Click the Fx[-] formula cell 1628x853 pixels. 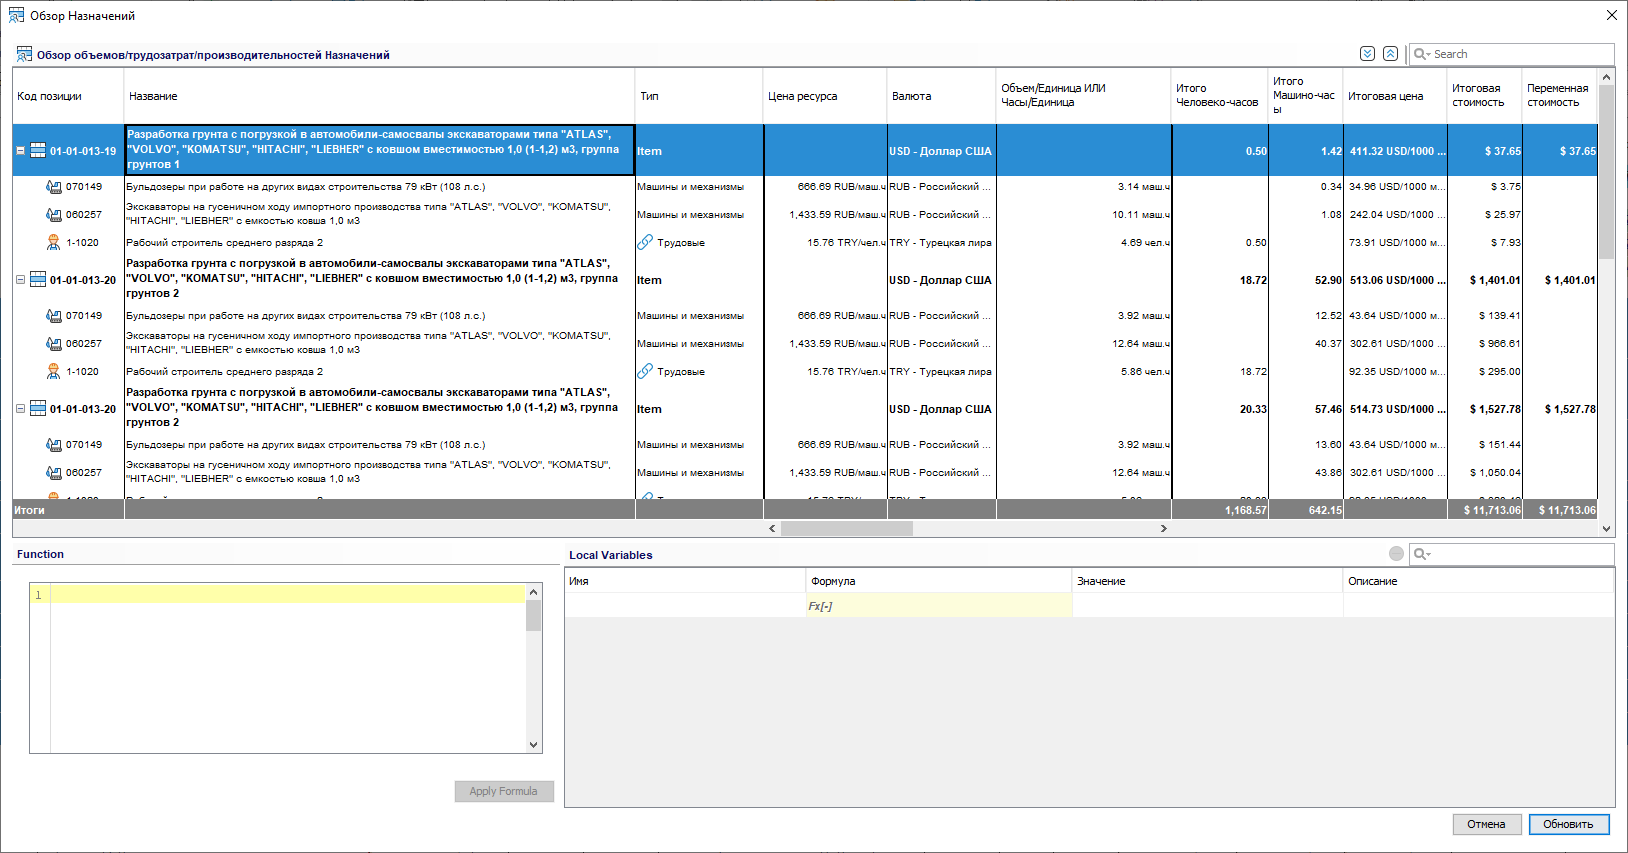click(939, 606)
